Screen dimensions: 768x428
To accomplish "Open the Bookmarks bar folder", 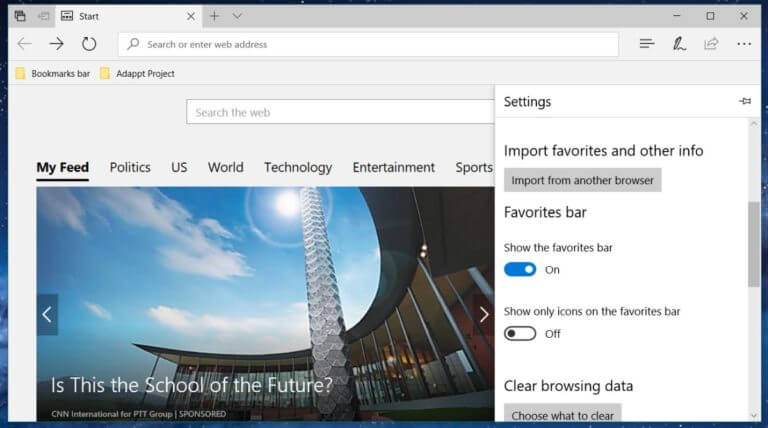I will (x=53, y=73).
